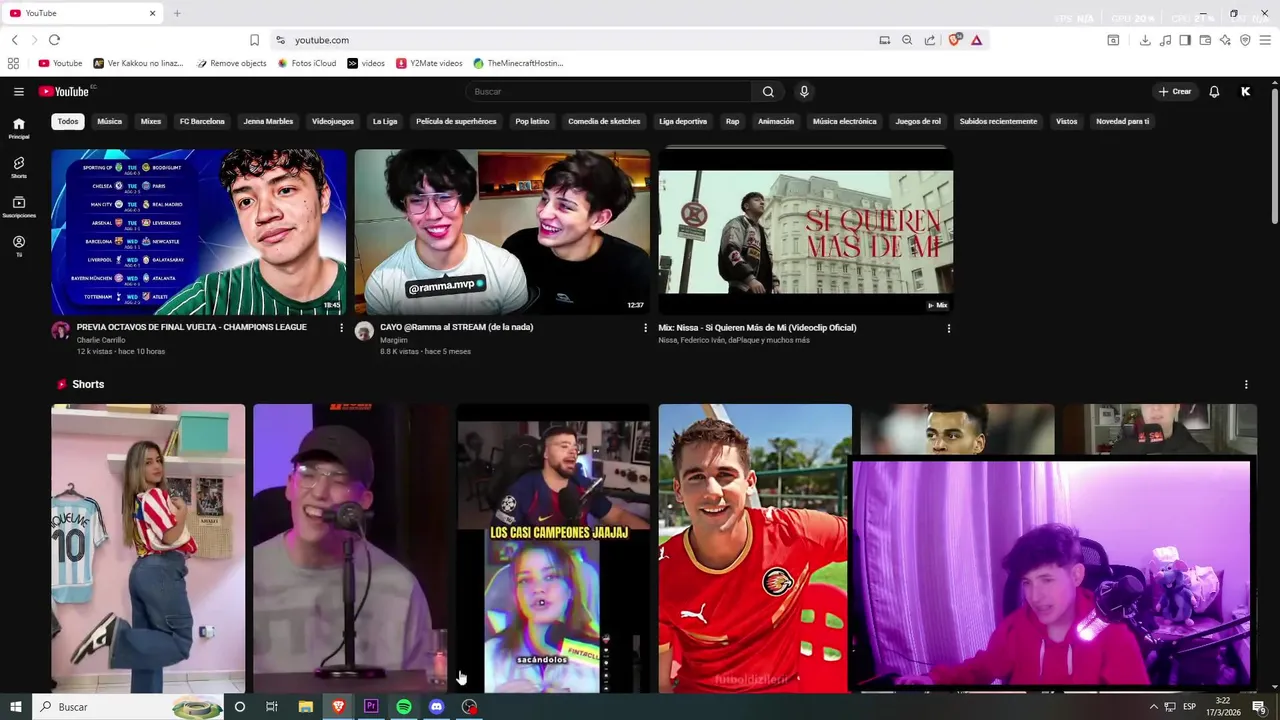Viewport: 1280px width, 720px height.
Task: Open Shorts in the sidebar
Action: click(18, 167)
